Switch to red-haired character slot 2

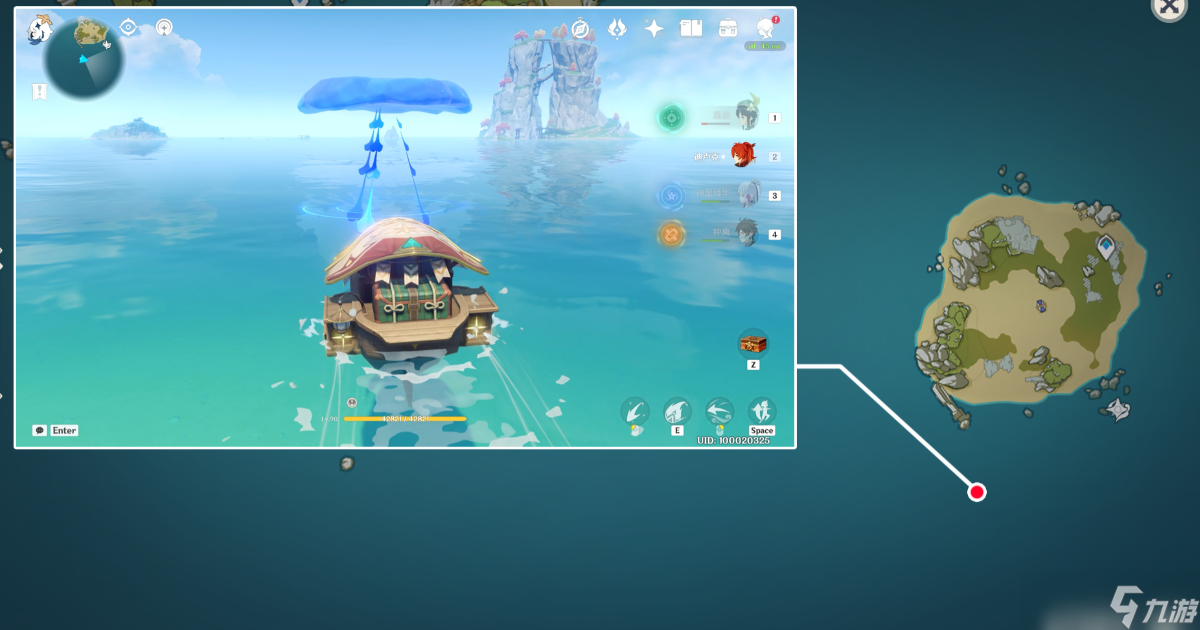coord(742,155)
